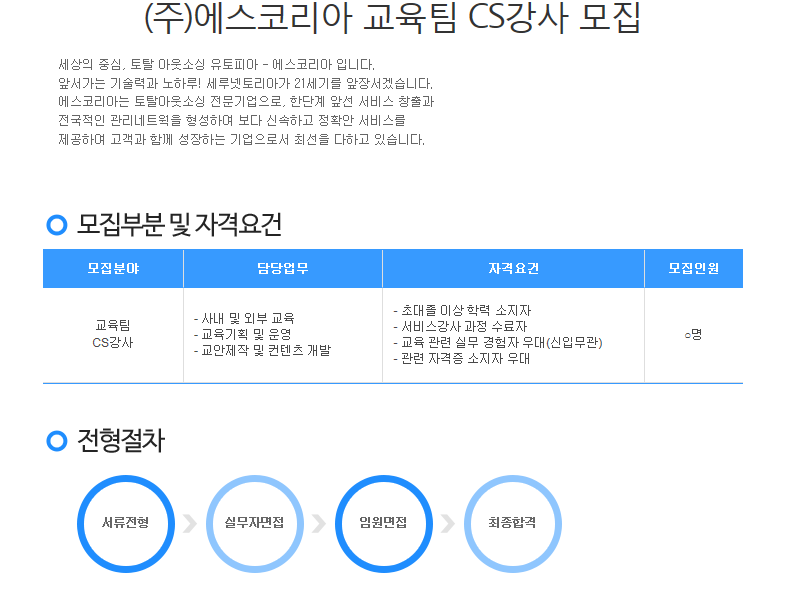Click the duty "- 사내 및 외부 교육"
The height and width of the screenshot is (599, 806).
[244, 318]
